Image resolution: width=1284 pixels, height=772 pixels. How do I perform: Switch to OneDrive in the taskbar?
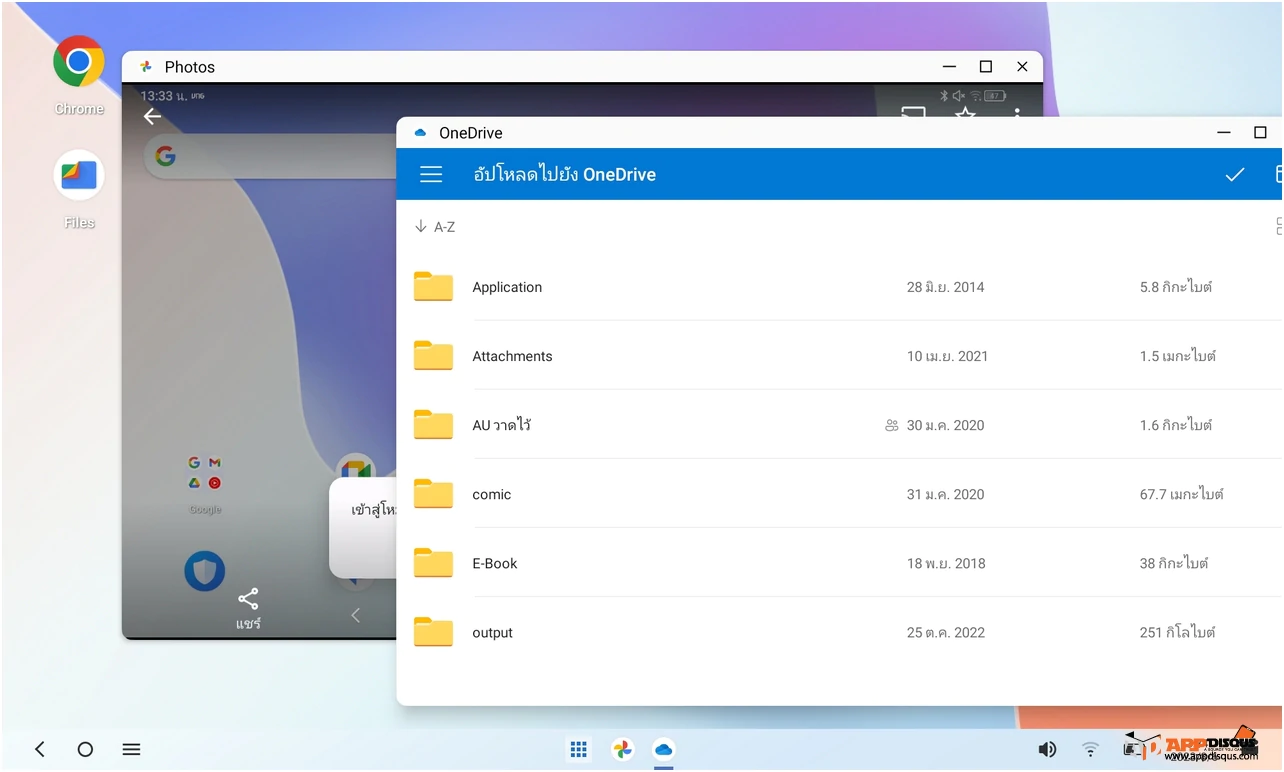pyautogui.click(x=664, y=749)
